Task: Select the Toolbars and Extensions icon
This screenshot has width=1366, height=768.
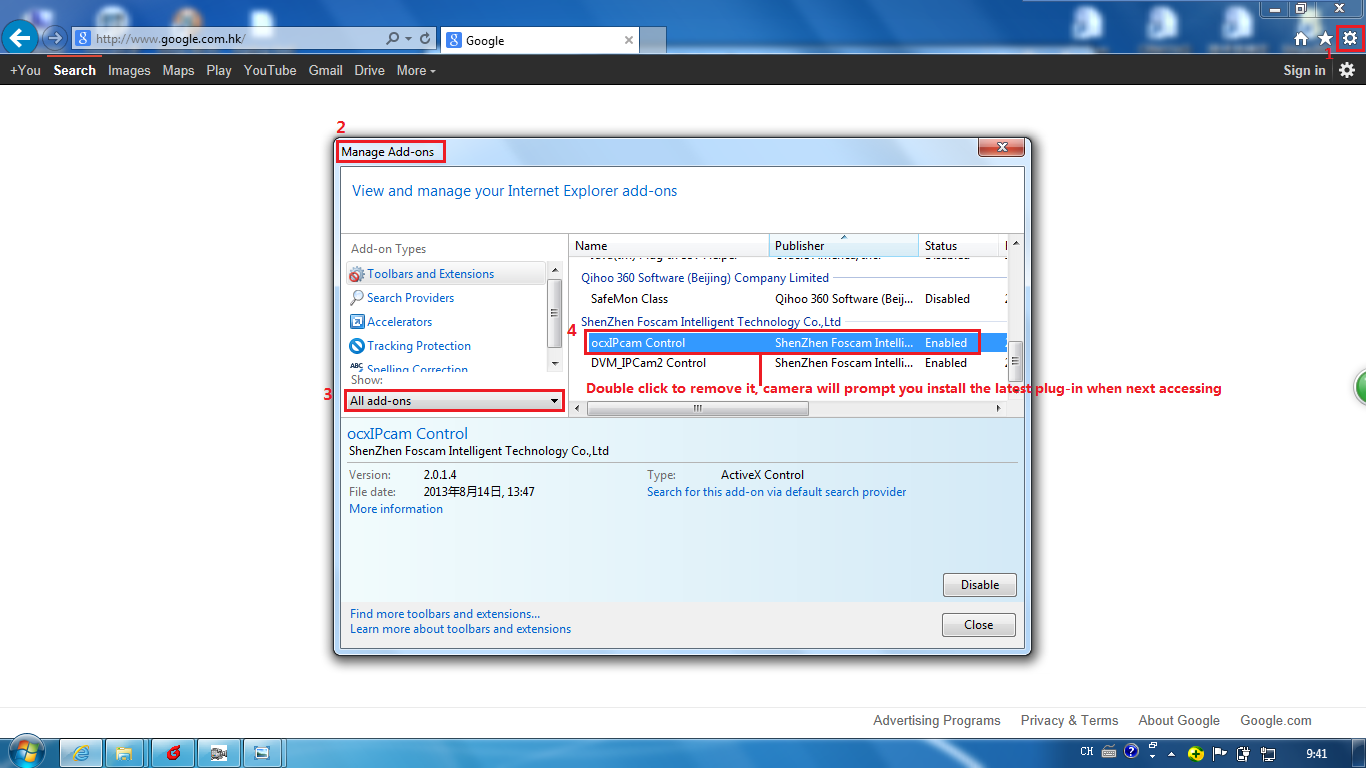Action: point(357,274)
